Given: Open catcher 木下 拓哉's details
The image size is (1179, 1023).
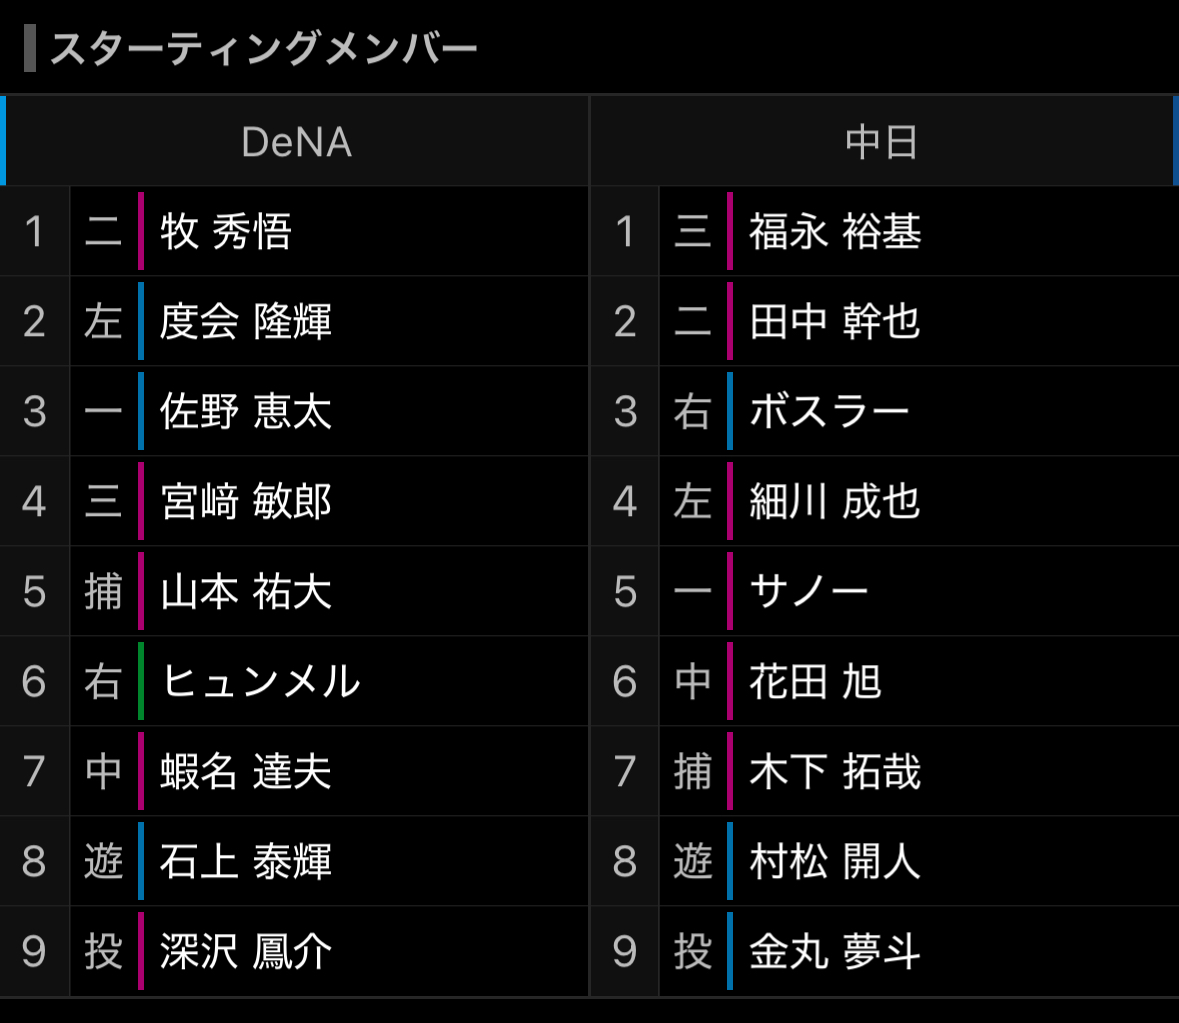Looking at the screenshot, I should [835, 772].
